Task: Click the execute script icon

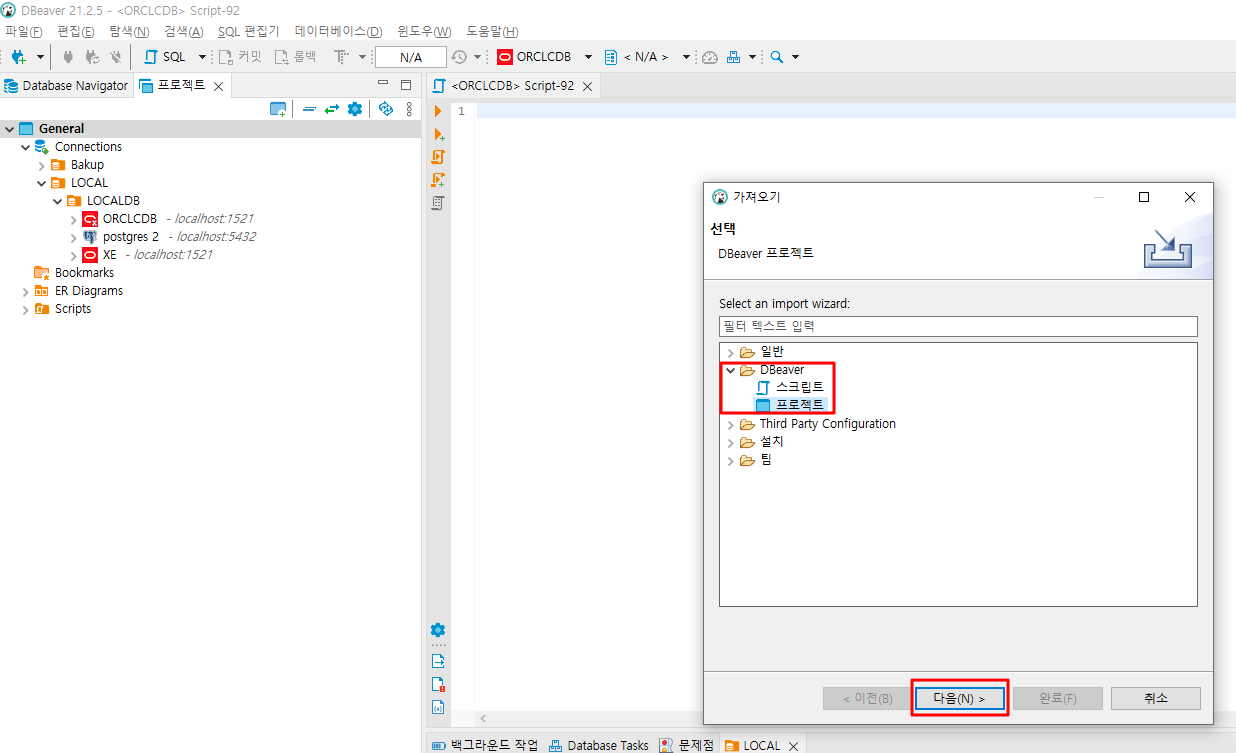Action: click(x=438, y=157)
